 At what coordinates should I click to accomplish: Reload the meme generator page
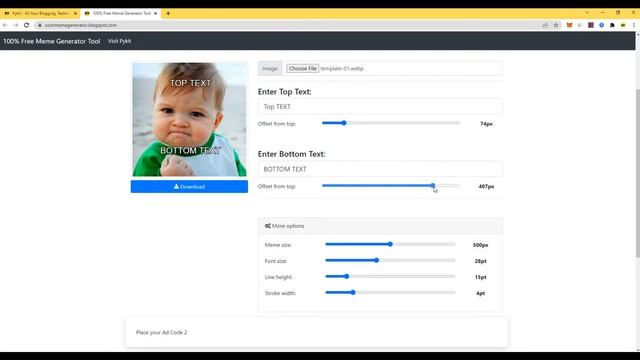(27, 25)
